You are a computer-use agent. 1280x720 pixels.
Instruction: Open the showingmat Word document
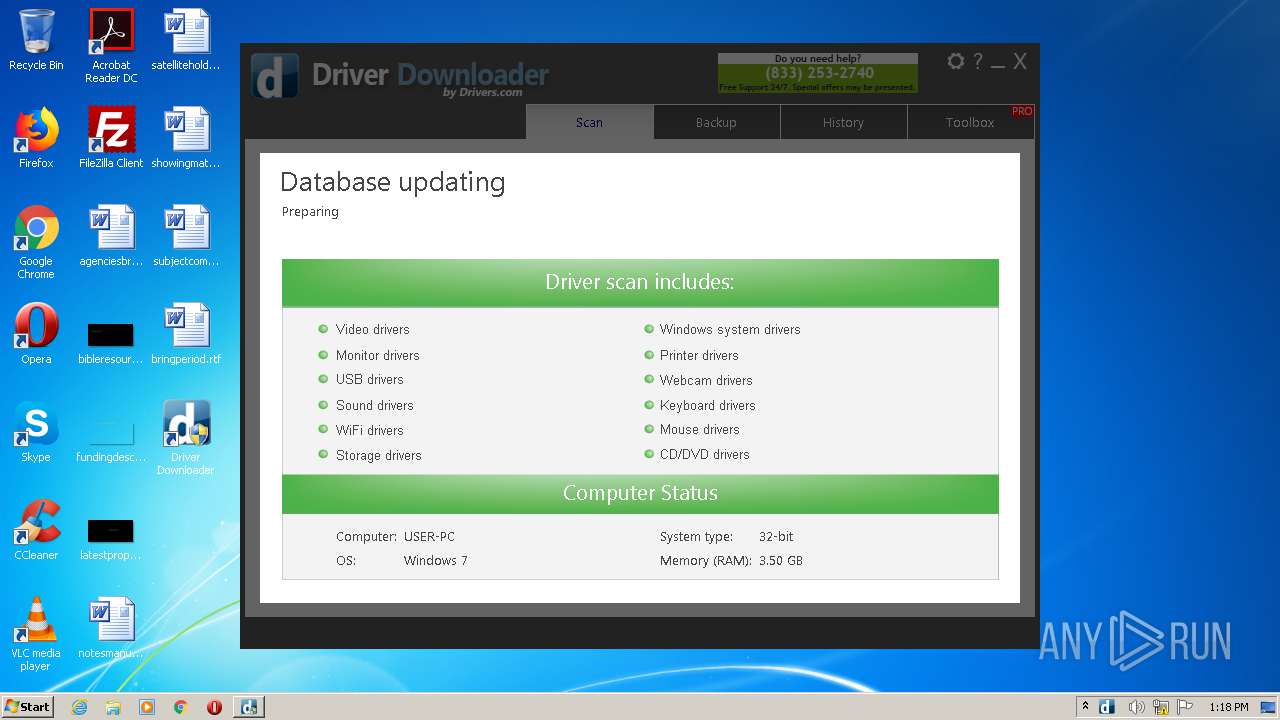(186, 138)
